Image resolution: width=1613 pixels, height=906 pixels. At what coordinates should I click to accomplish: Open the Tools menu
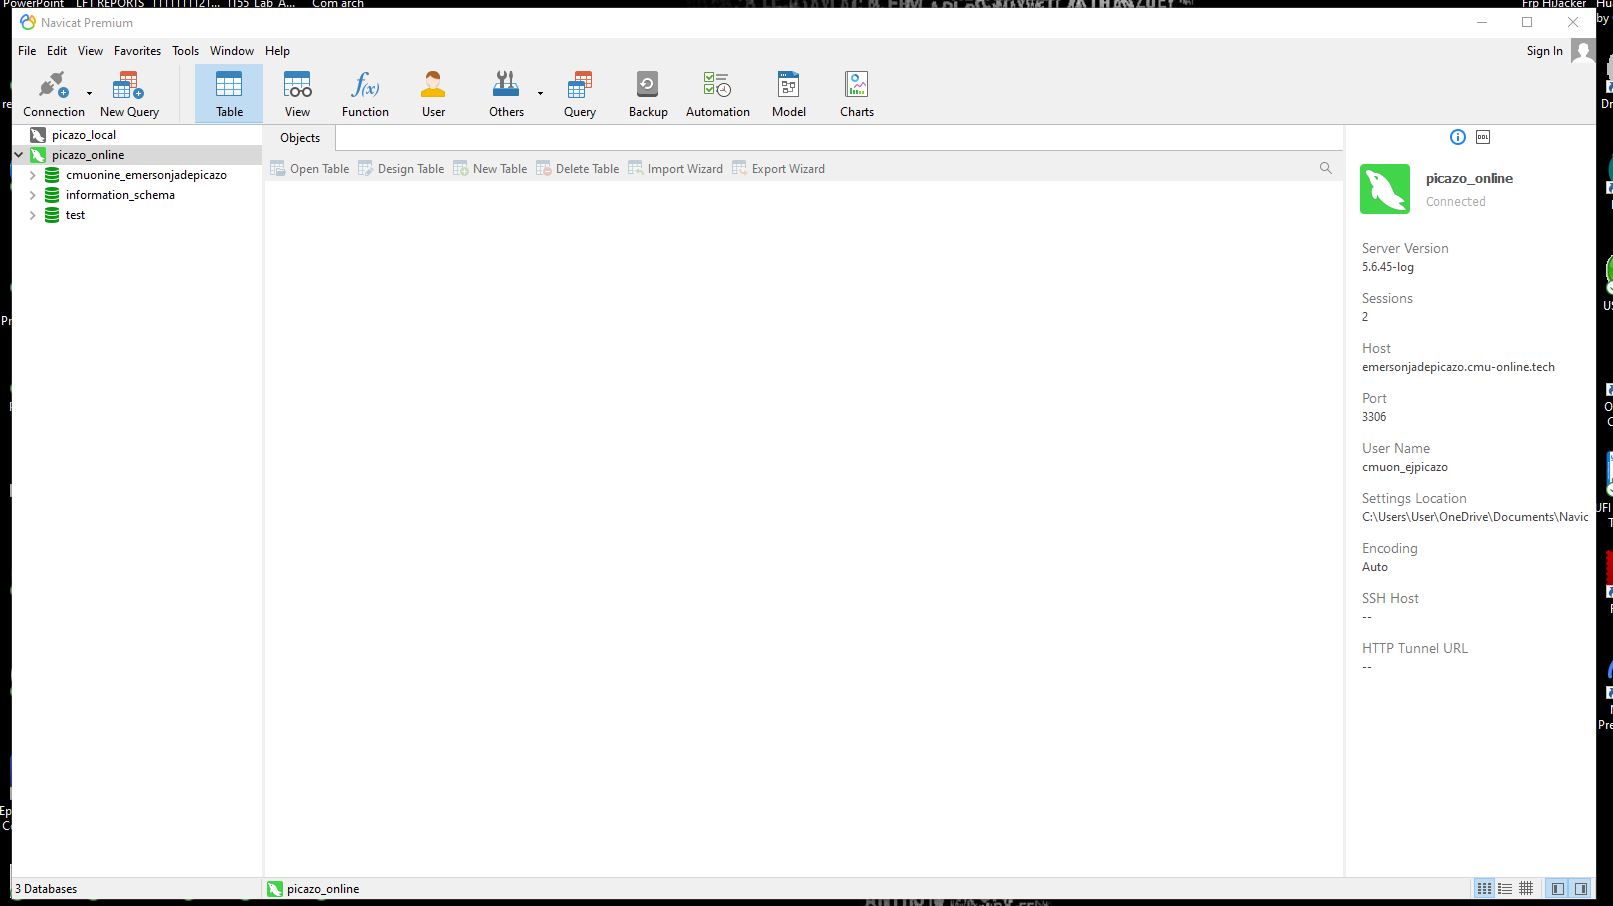185,51
